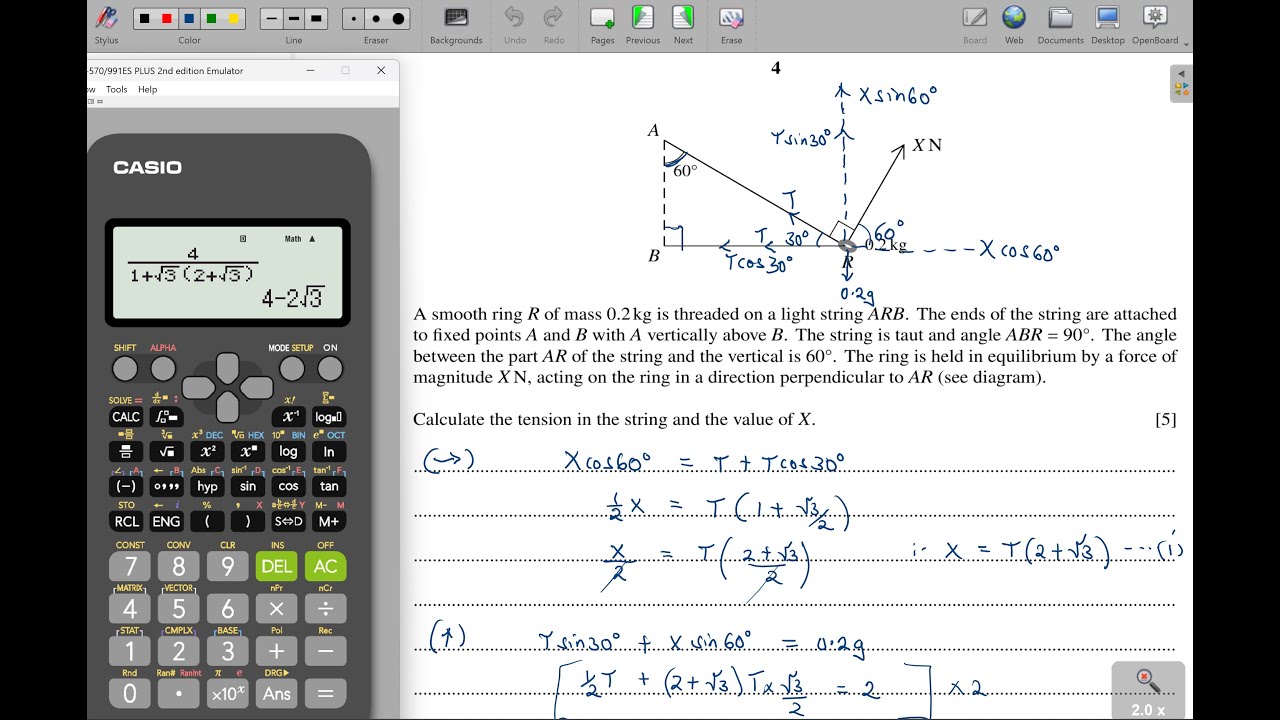Click the log key
Image resolution: width=1280 pixels, height=720 pixels.
click(x=289, y=452)
